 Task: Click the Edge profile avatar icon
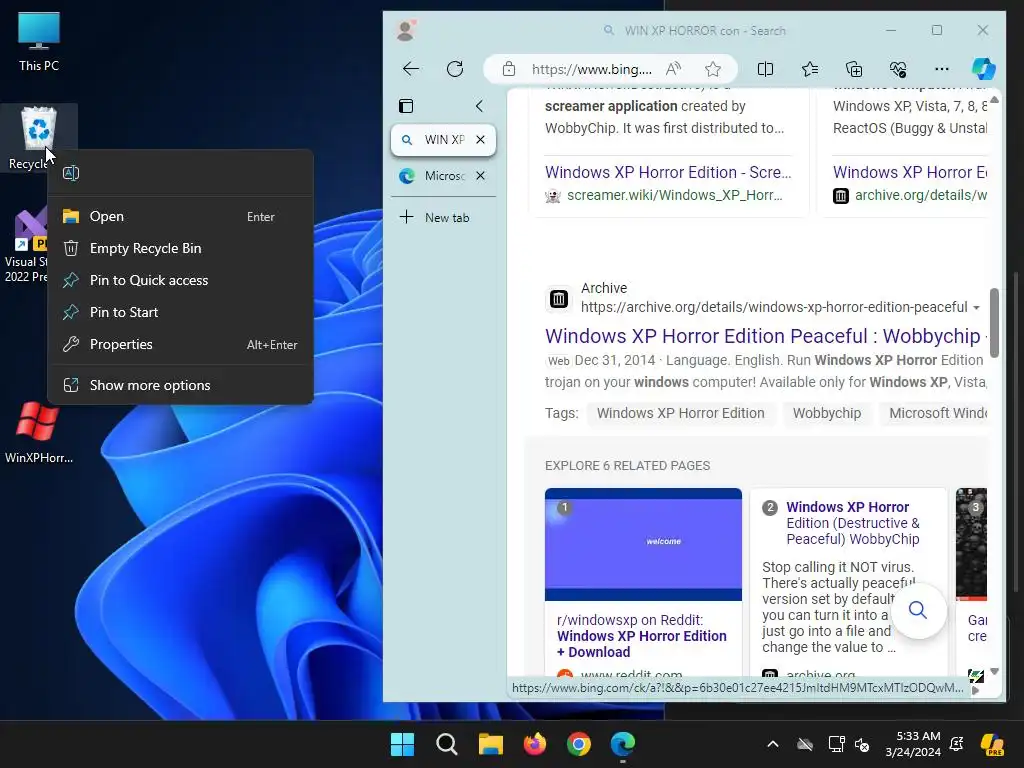406,31
